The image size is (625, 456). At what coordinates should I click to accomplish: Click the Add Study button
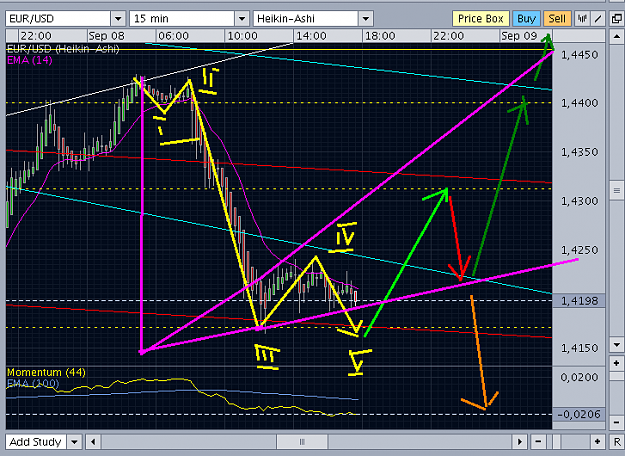[35, 442]
